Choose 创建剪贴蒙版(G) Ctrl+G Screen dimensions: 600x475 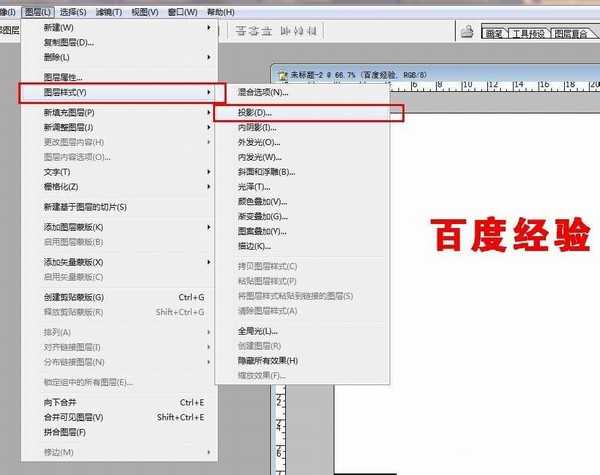pos(119,297)
